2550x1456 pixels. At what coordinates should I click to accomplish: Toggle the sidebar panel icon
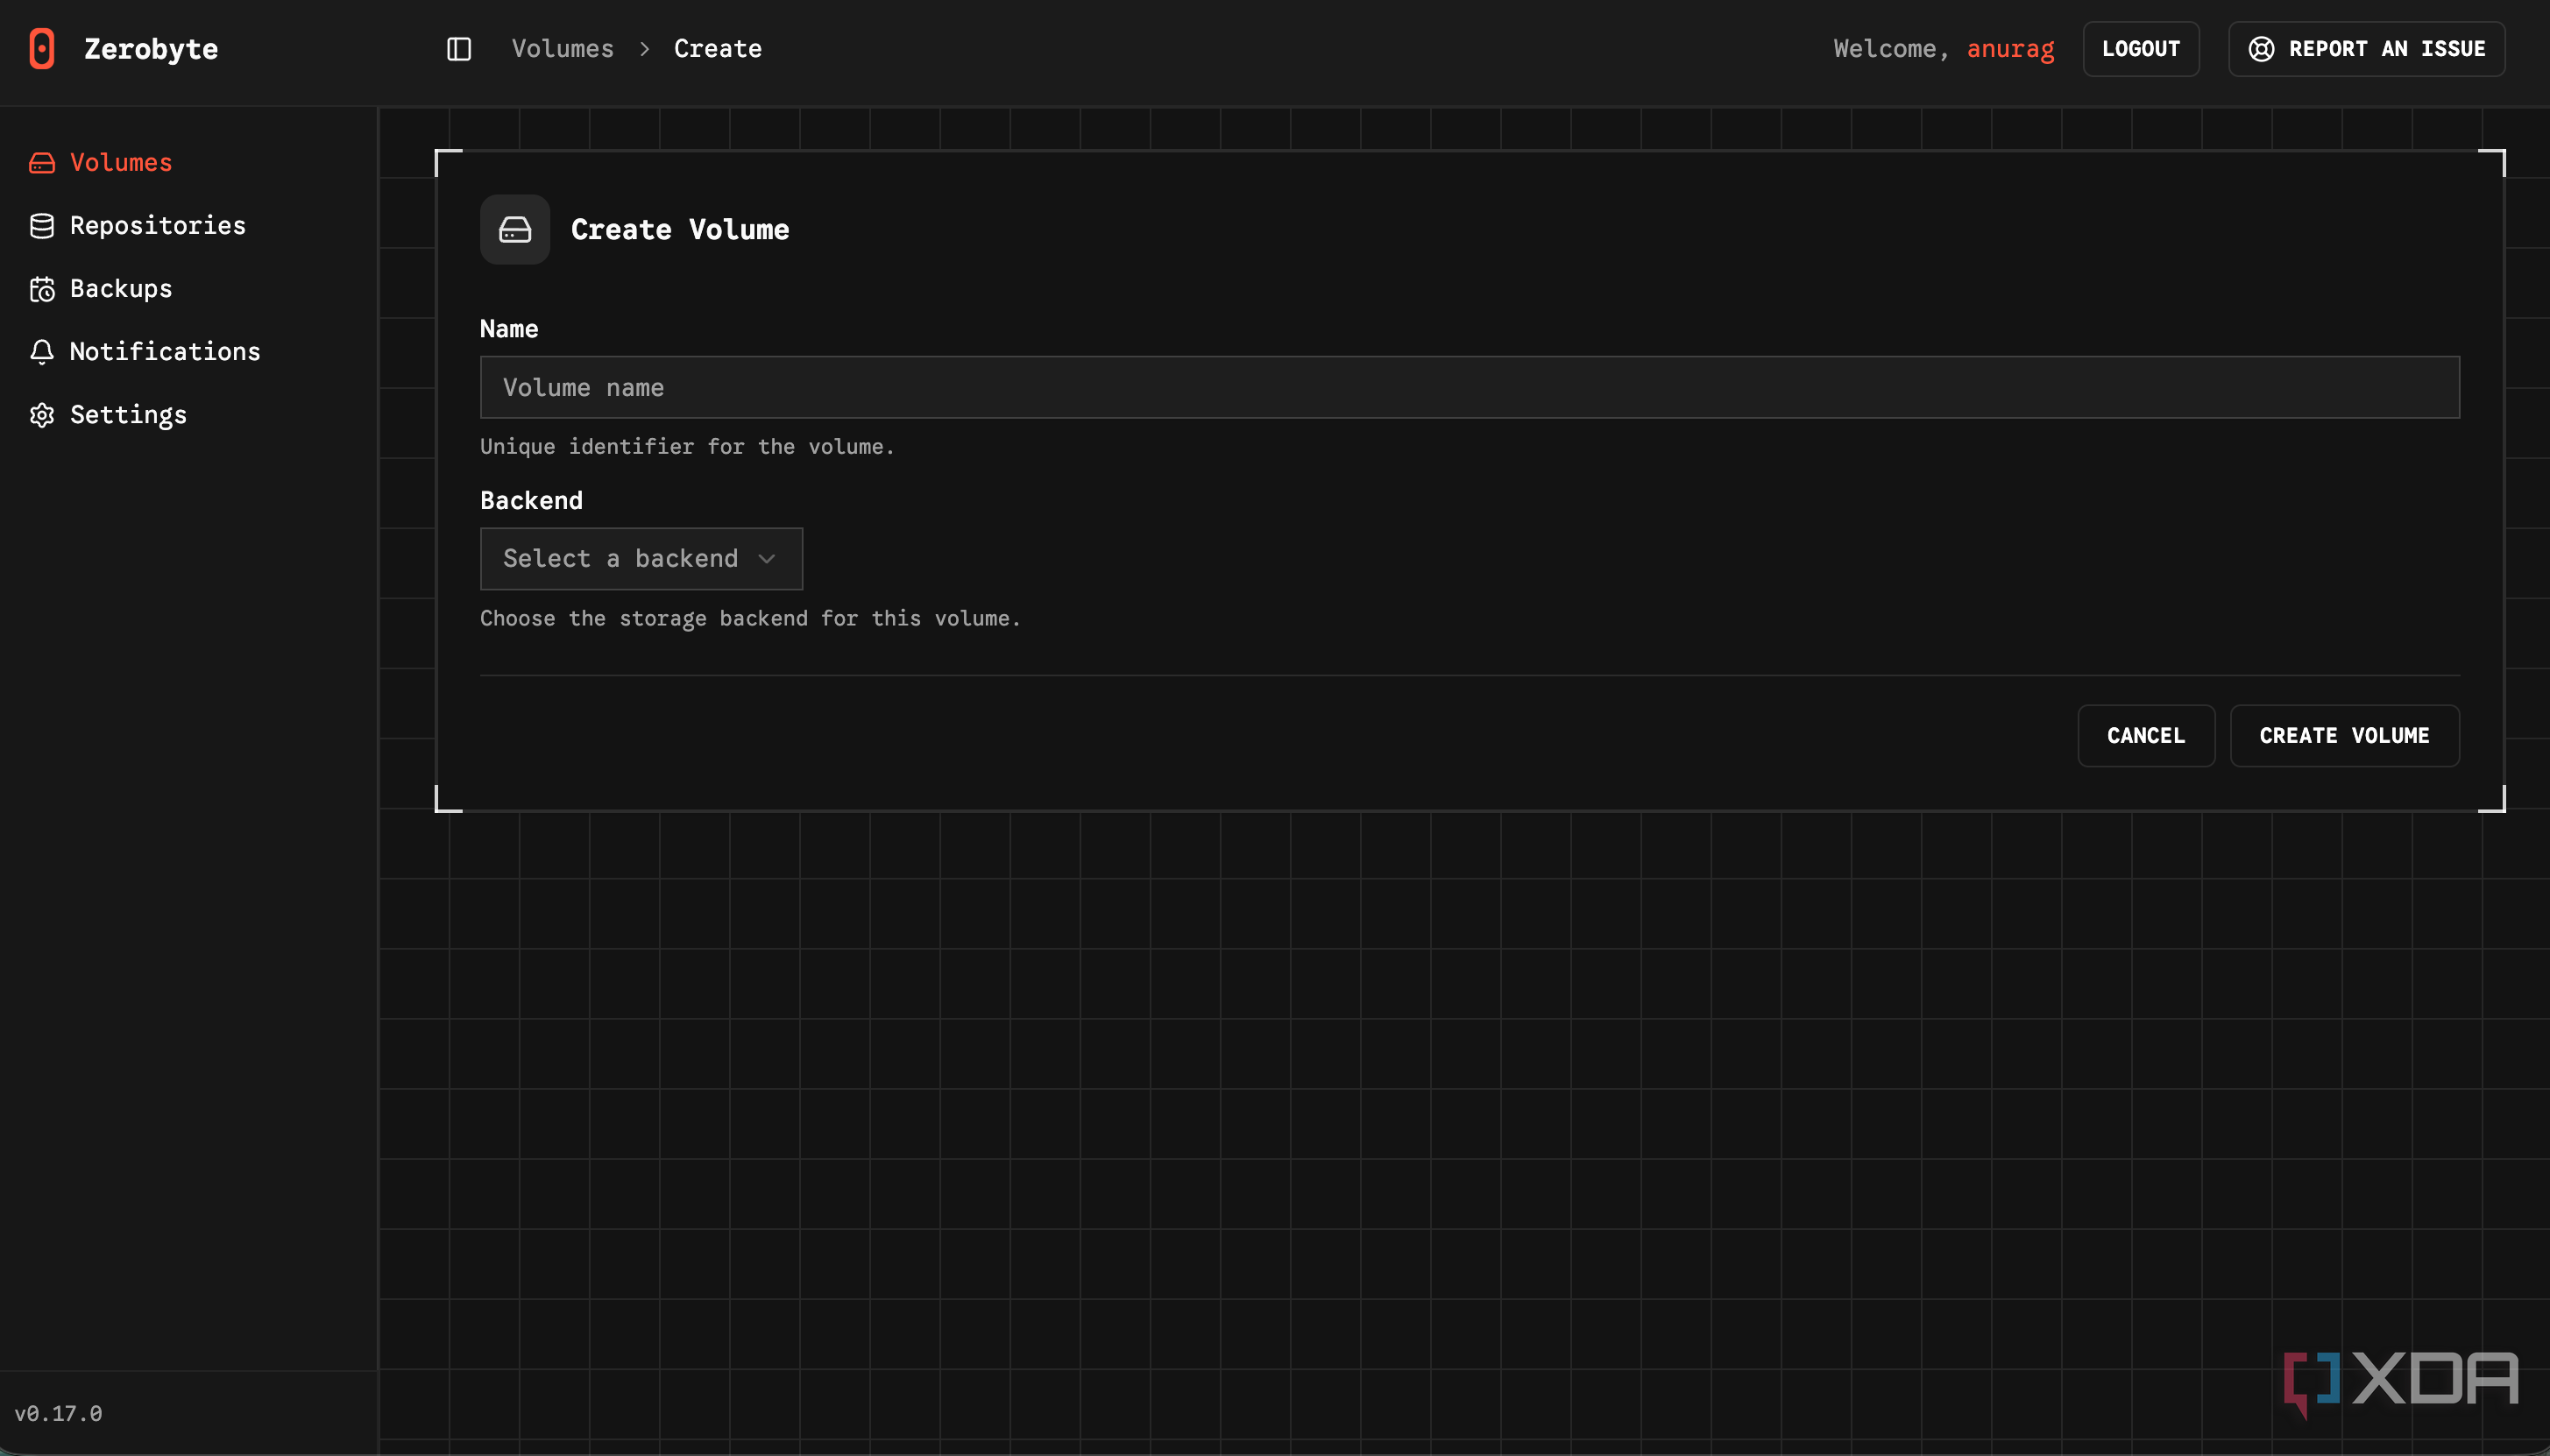(x=459, y=49)
